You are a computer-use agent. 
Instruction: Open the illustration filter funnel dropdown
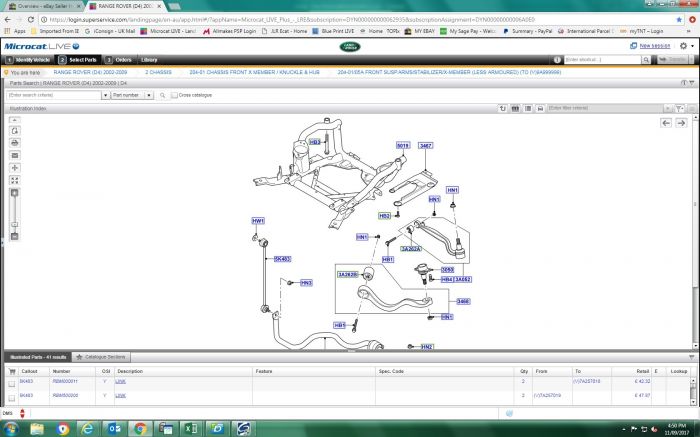point(679,108)
